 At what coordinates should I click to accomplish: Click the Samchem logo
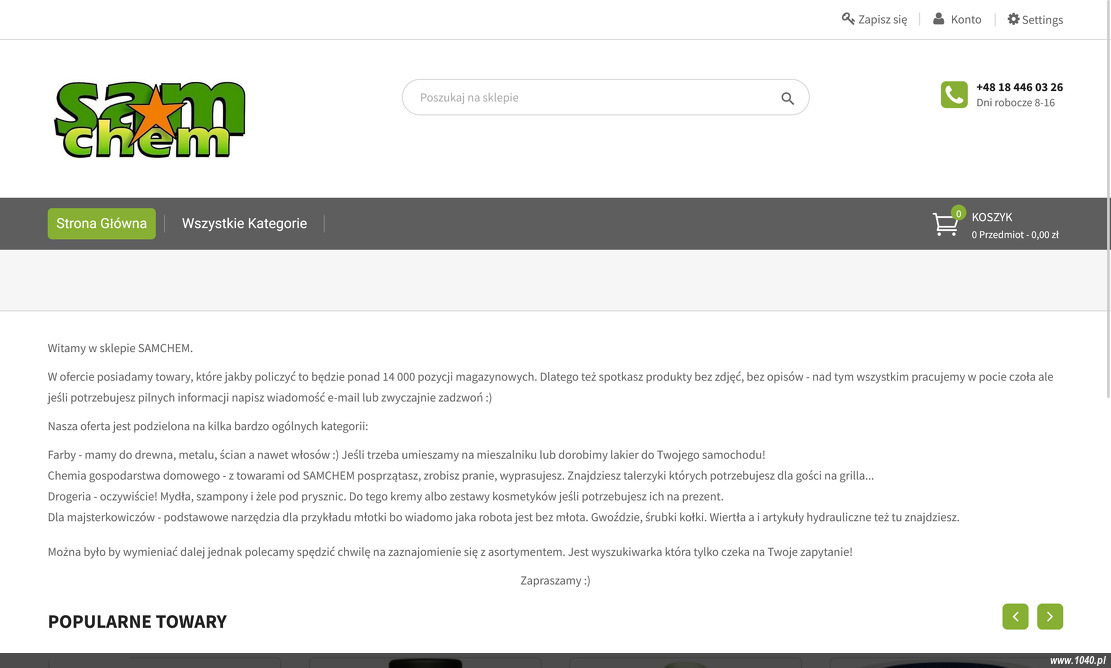pos(150,119)
